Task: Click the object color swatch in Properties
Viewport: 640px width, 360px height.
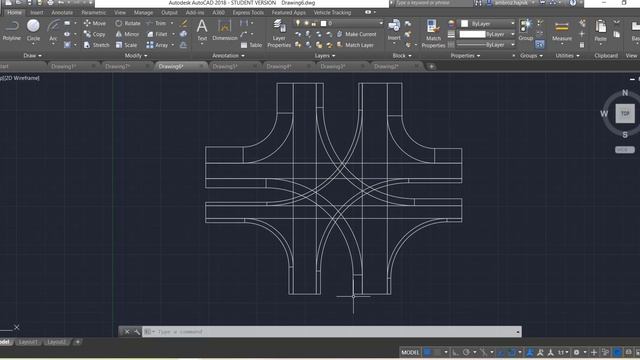Action: click(464, 24)
